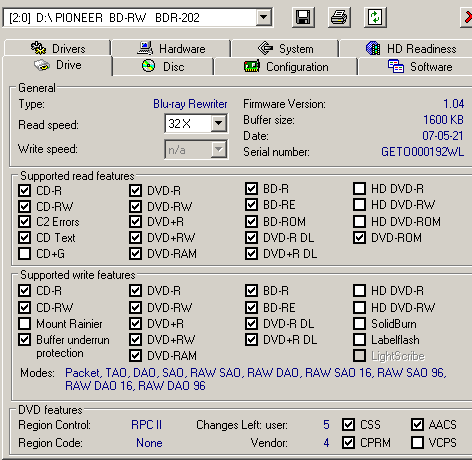This screenshot has height=460, width=472.
Task: Click the PIONEER BD-RW drive combo box
Action: tap(138, 17)
